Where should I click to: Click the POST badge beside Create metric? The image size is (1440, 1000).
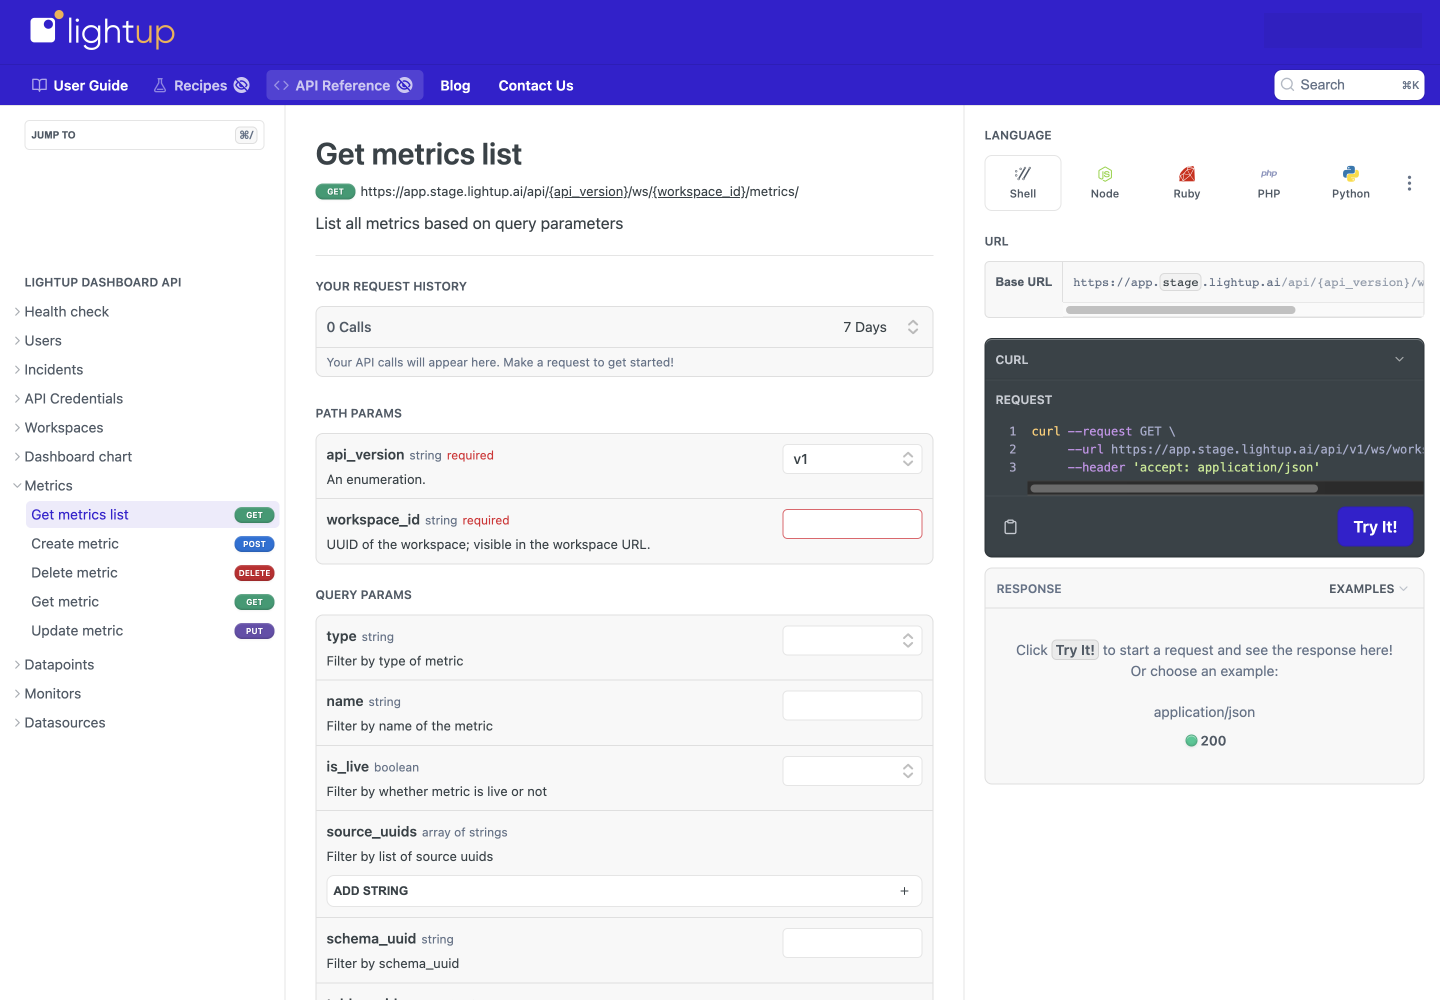pyautogui.click(x=254, y=544)
